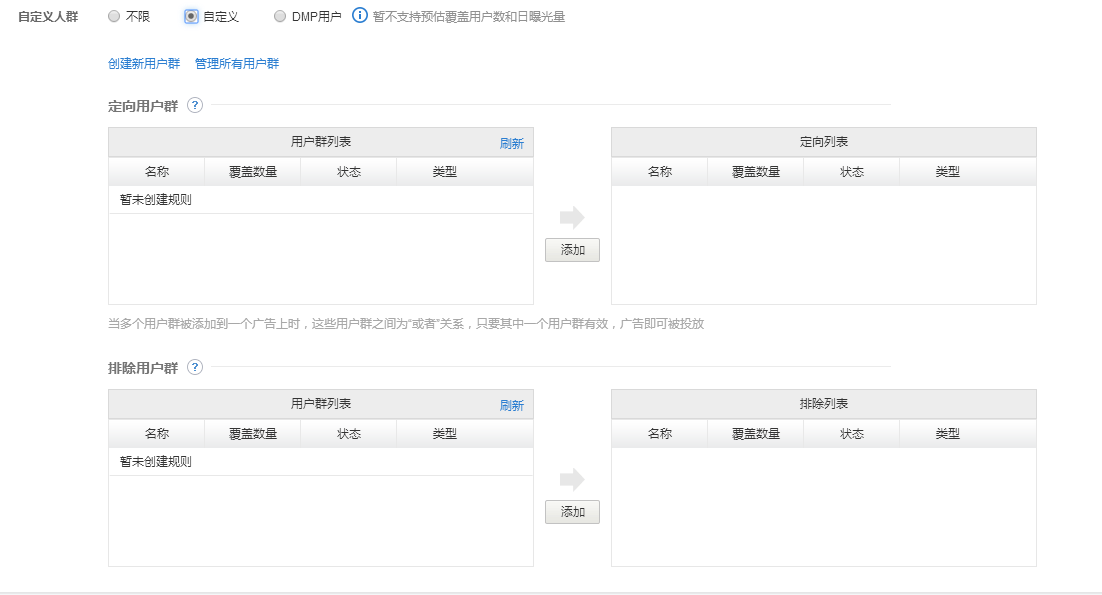Image resolution: width=1102 pixels, height=595 pixels.
Task: Click the arrow icon above the exclusion 添加 button
Action: point(572,479)
